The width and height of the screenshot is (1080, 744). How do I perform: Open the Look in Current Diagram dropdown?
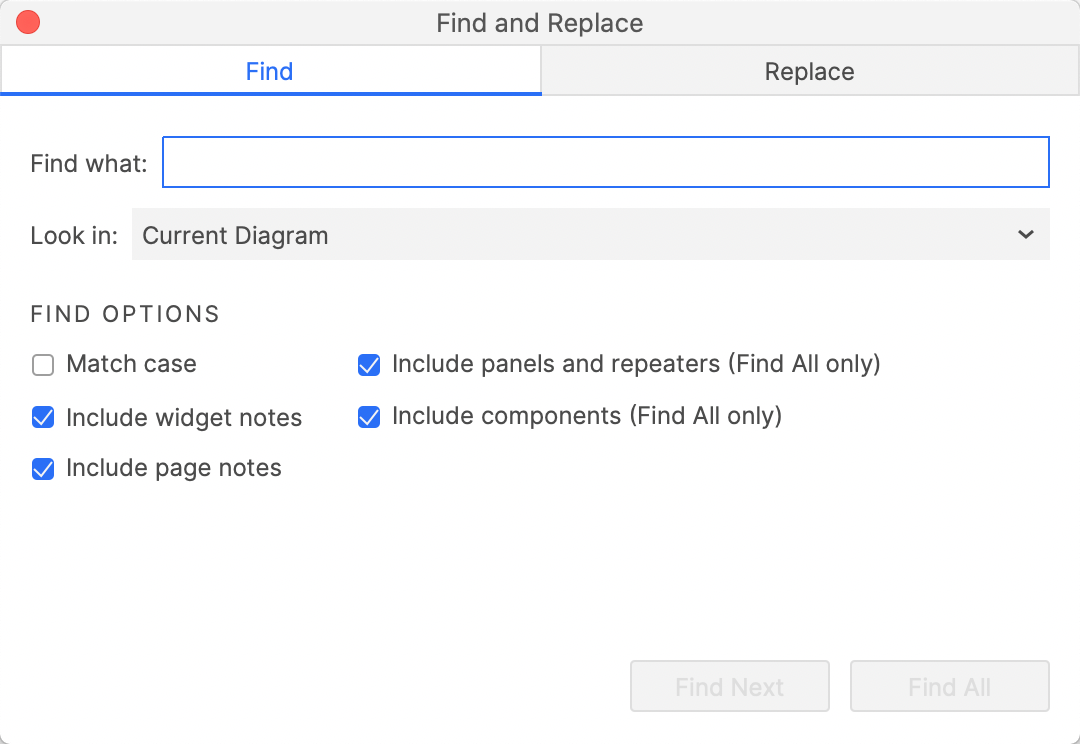tap(590, 235)
